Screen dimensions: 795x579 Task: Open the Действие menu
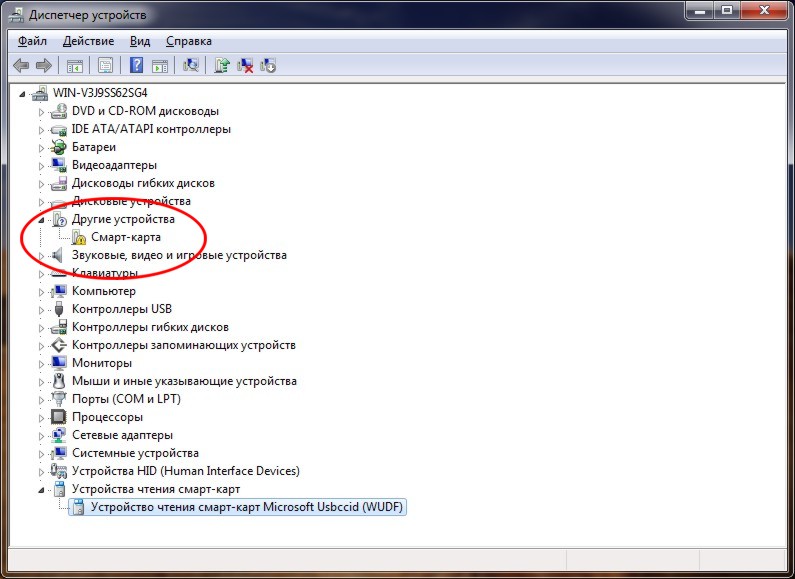point(88,41)
